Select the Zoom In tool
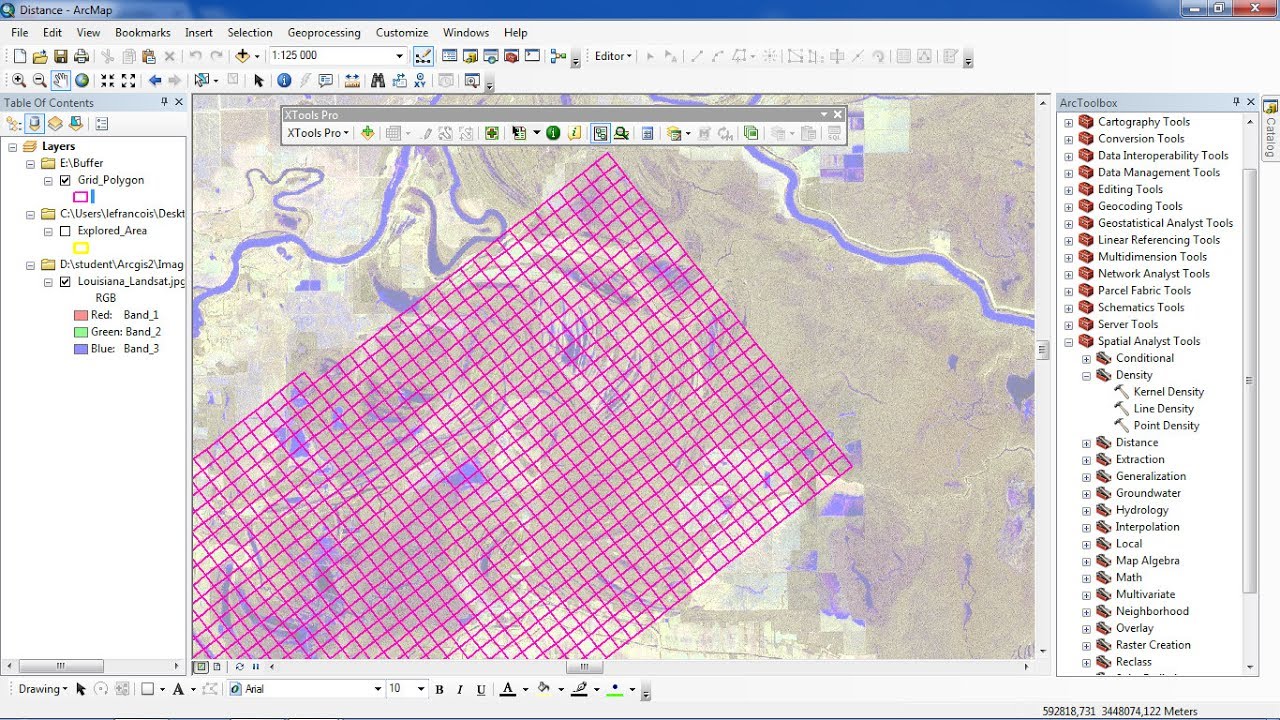The image size is (1280, 720). tap(19, 80)
